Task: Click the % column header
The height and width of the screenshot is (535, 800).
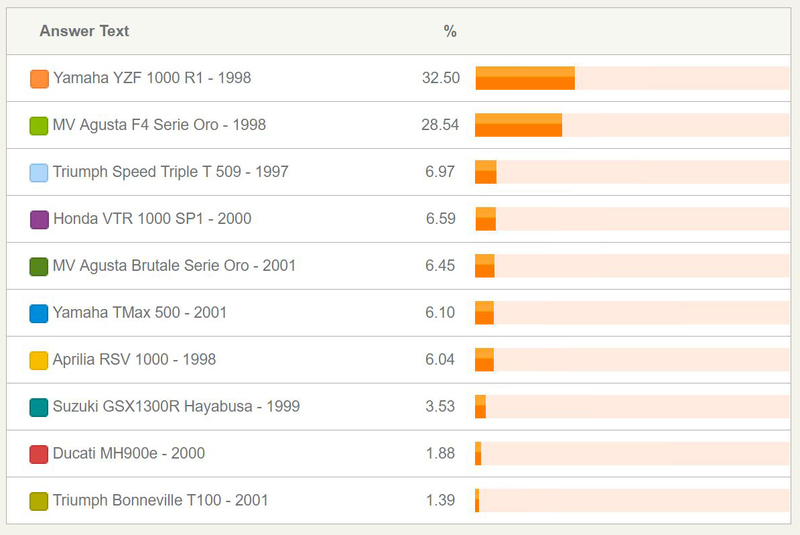Action: [450, 31]
